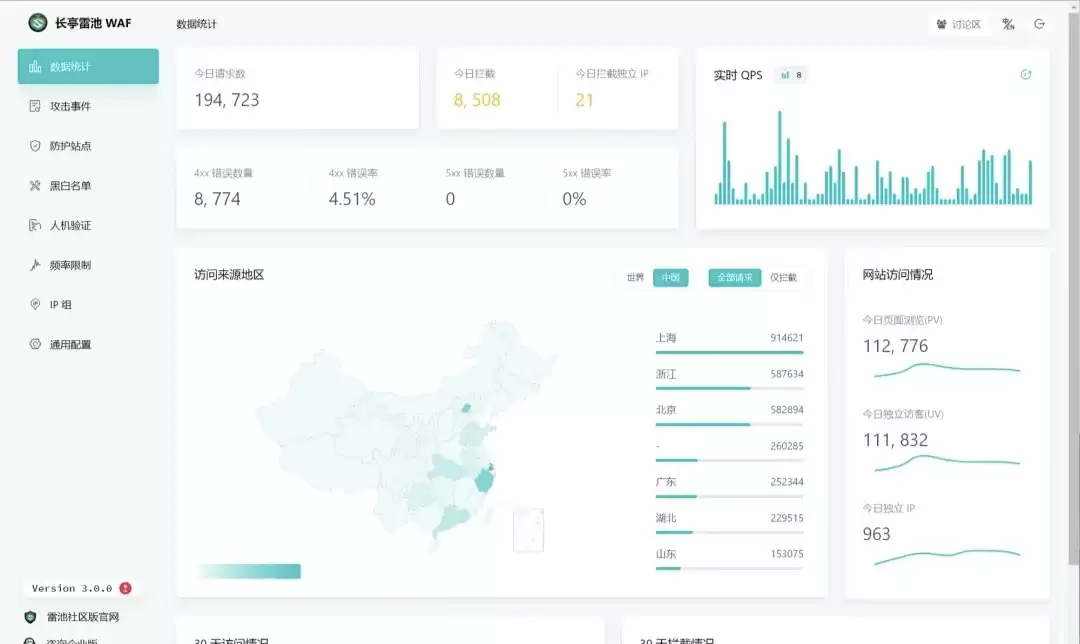Click the logout icon at top right
Viewport: 1080px width, 644px height.
coord(1039,24)
